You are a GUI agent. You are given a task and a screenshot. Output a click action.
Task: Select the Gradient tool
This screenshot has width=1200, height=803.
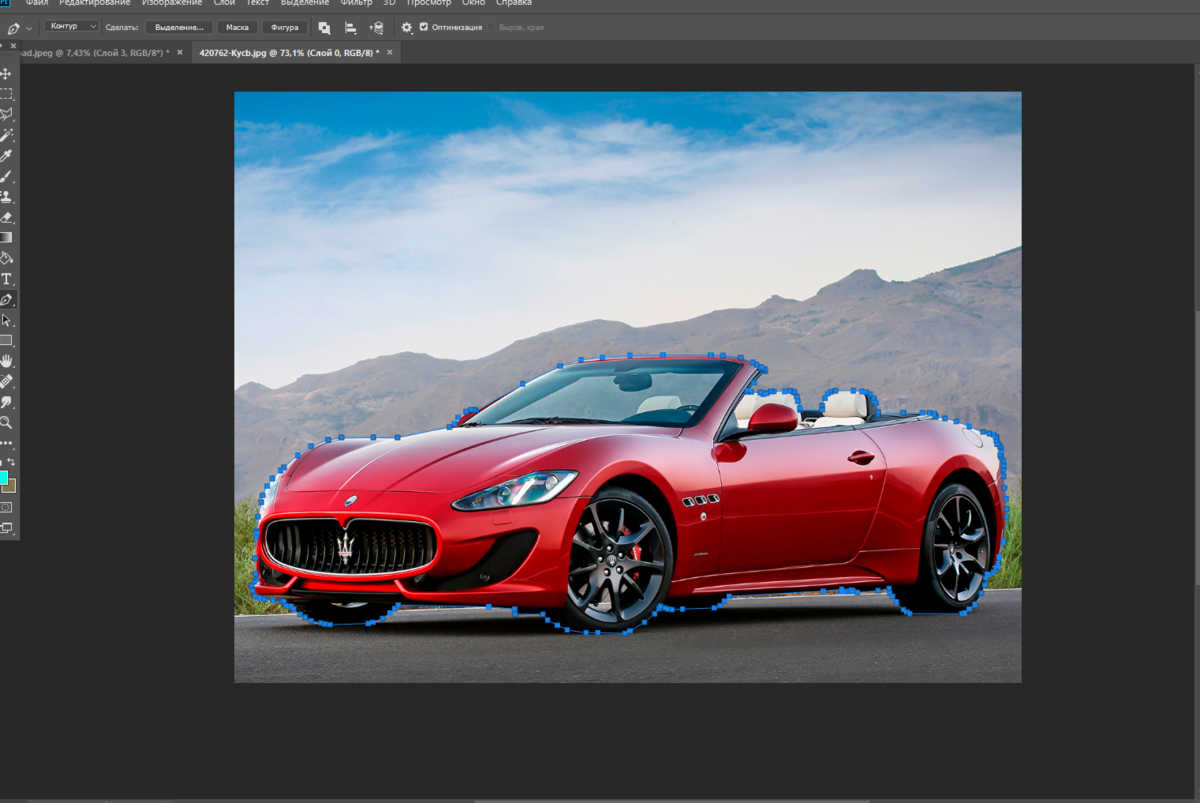(x=6, y=238)
